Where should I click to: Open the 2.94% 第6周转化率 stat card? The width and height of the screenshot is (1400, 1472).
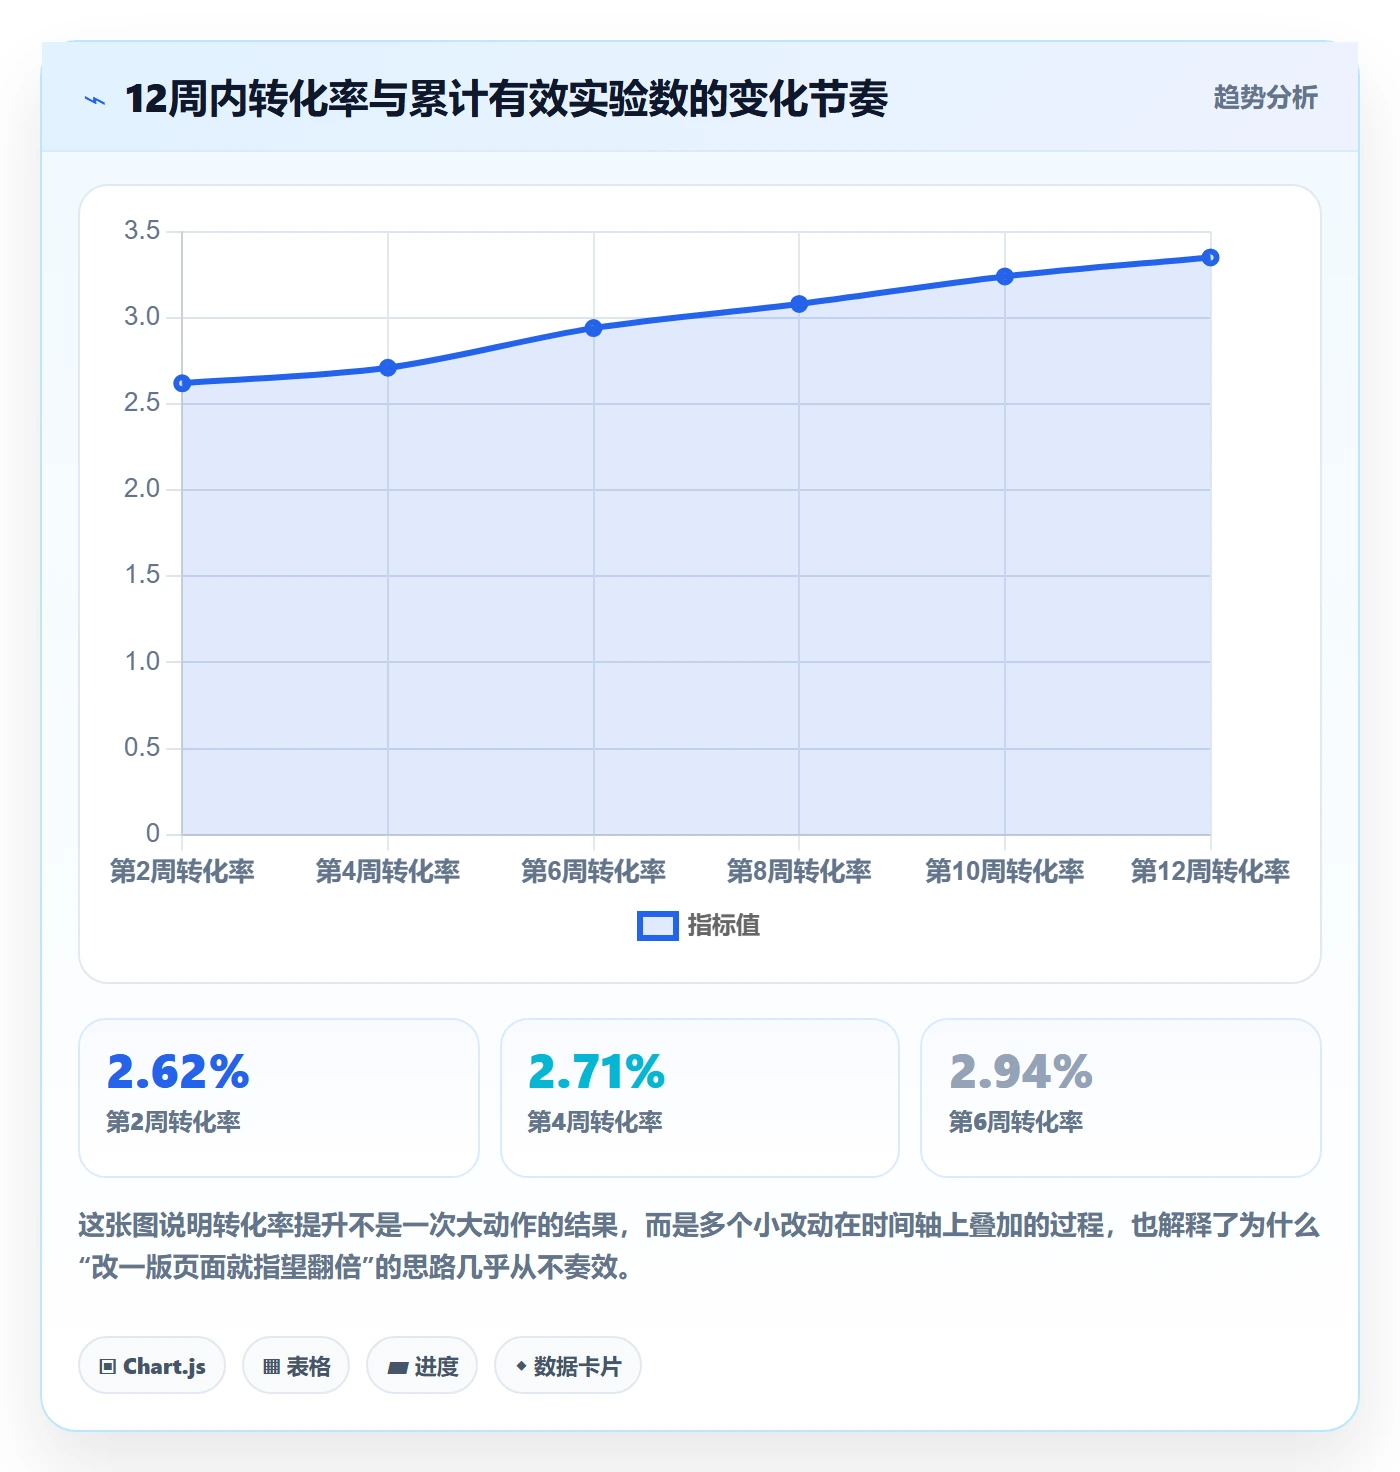click(1121, 1098)
